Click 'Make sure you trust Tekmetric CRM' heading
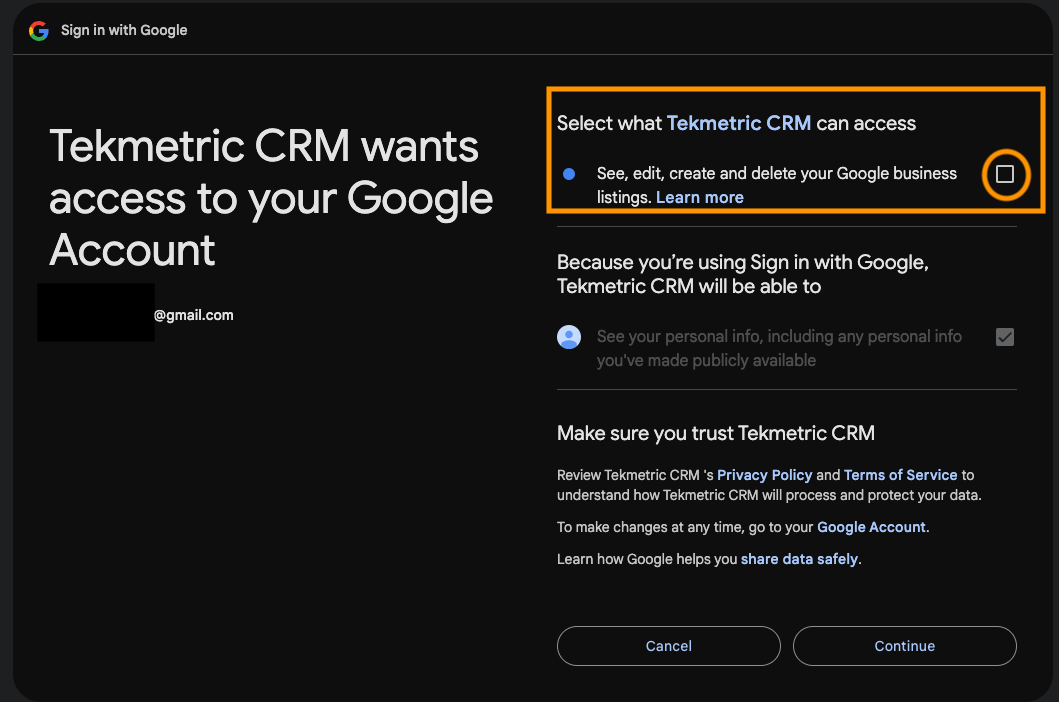The image size is (1059, 702). [716, 433]
